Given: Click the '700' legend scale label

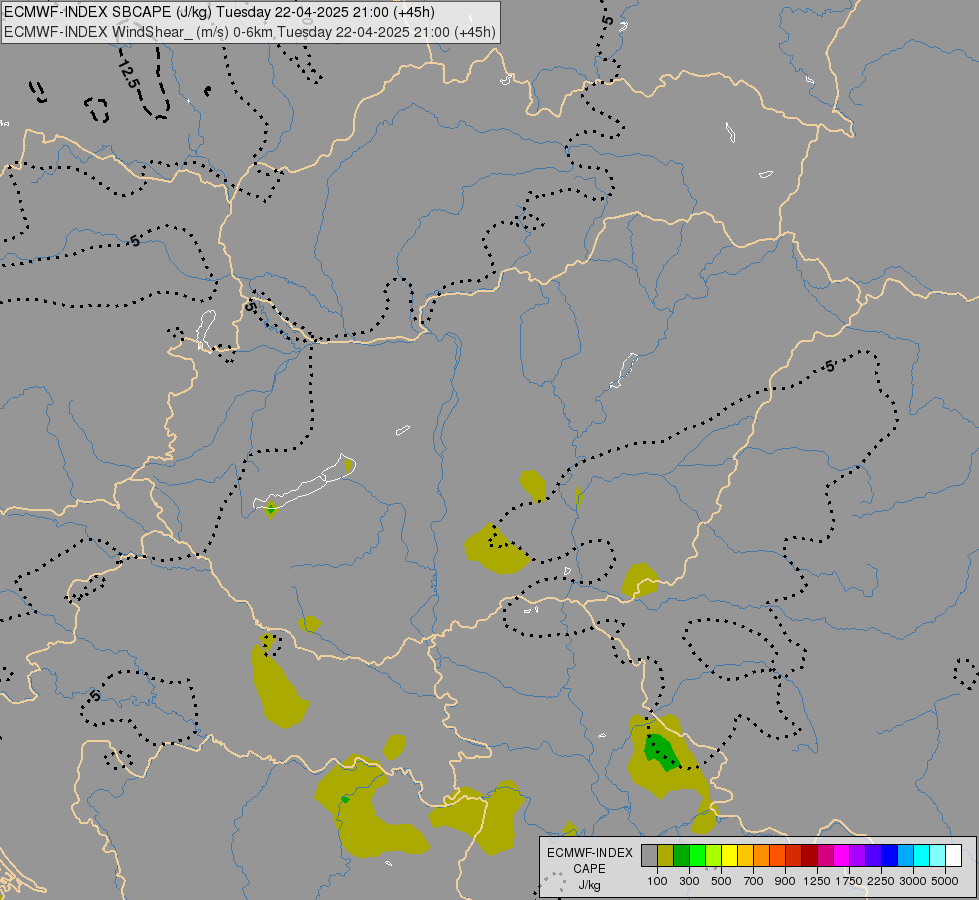Looking at the screenshot, I should (753, 881).
